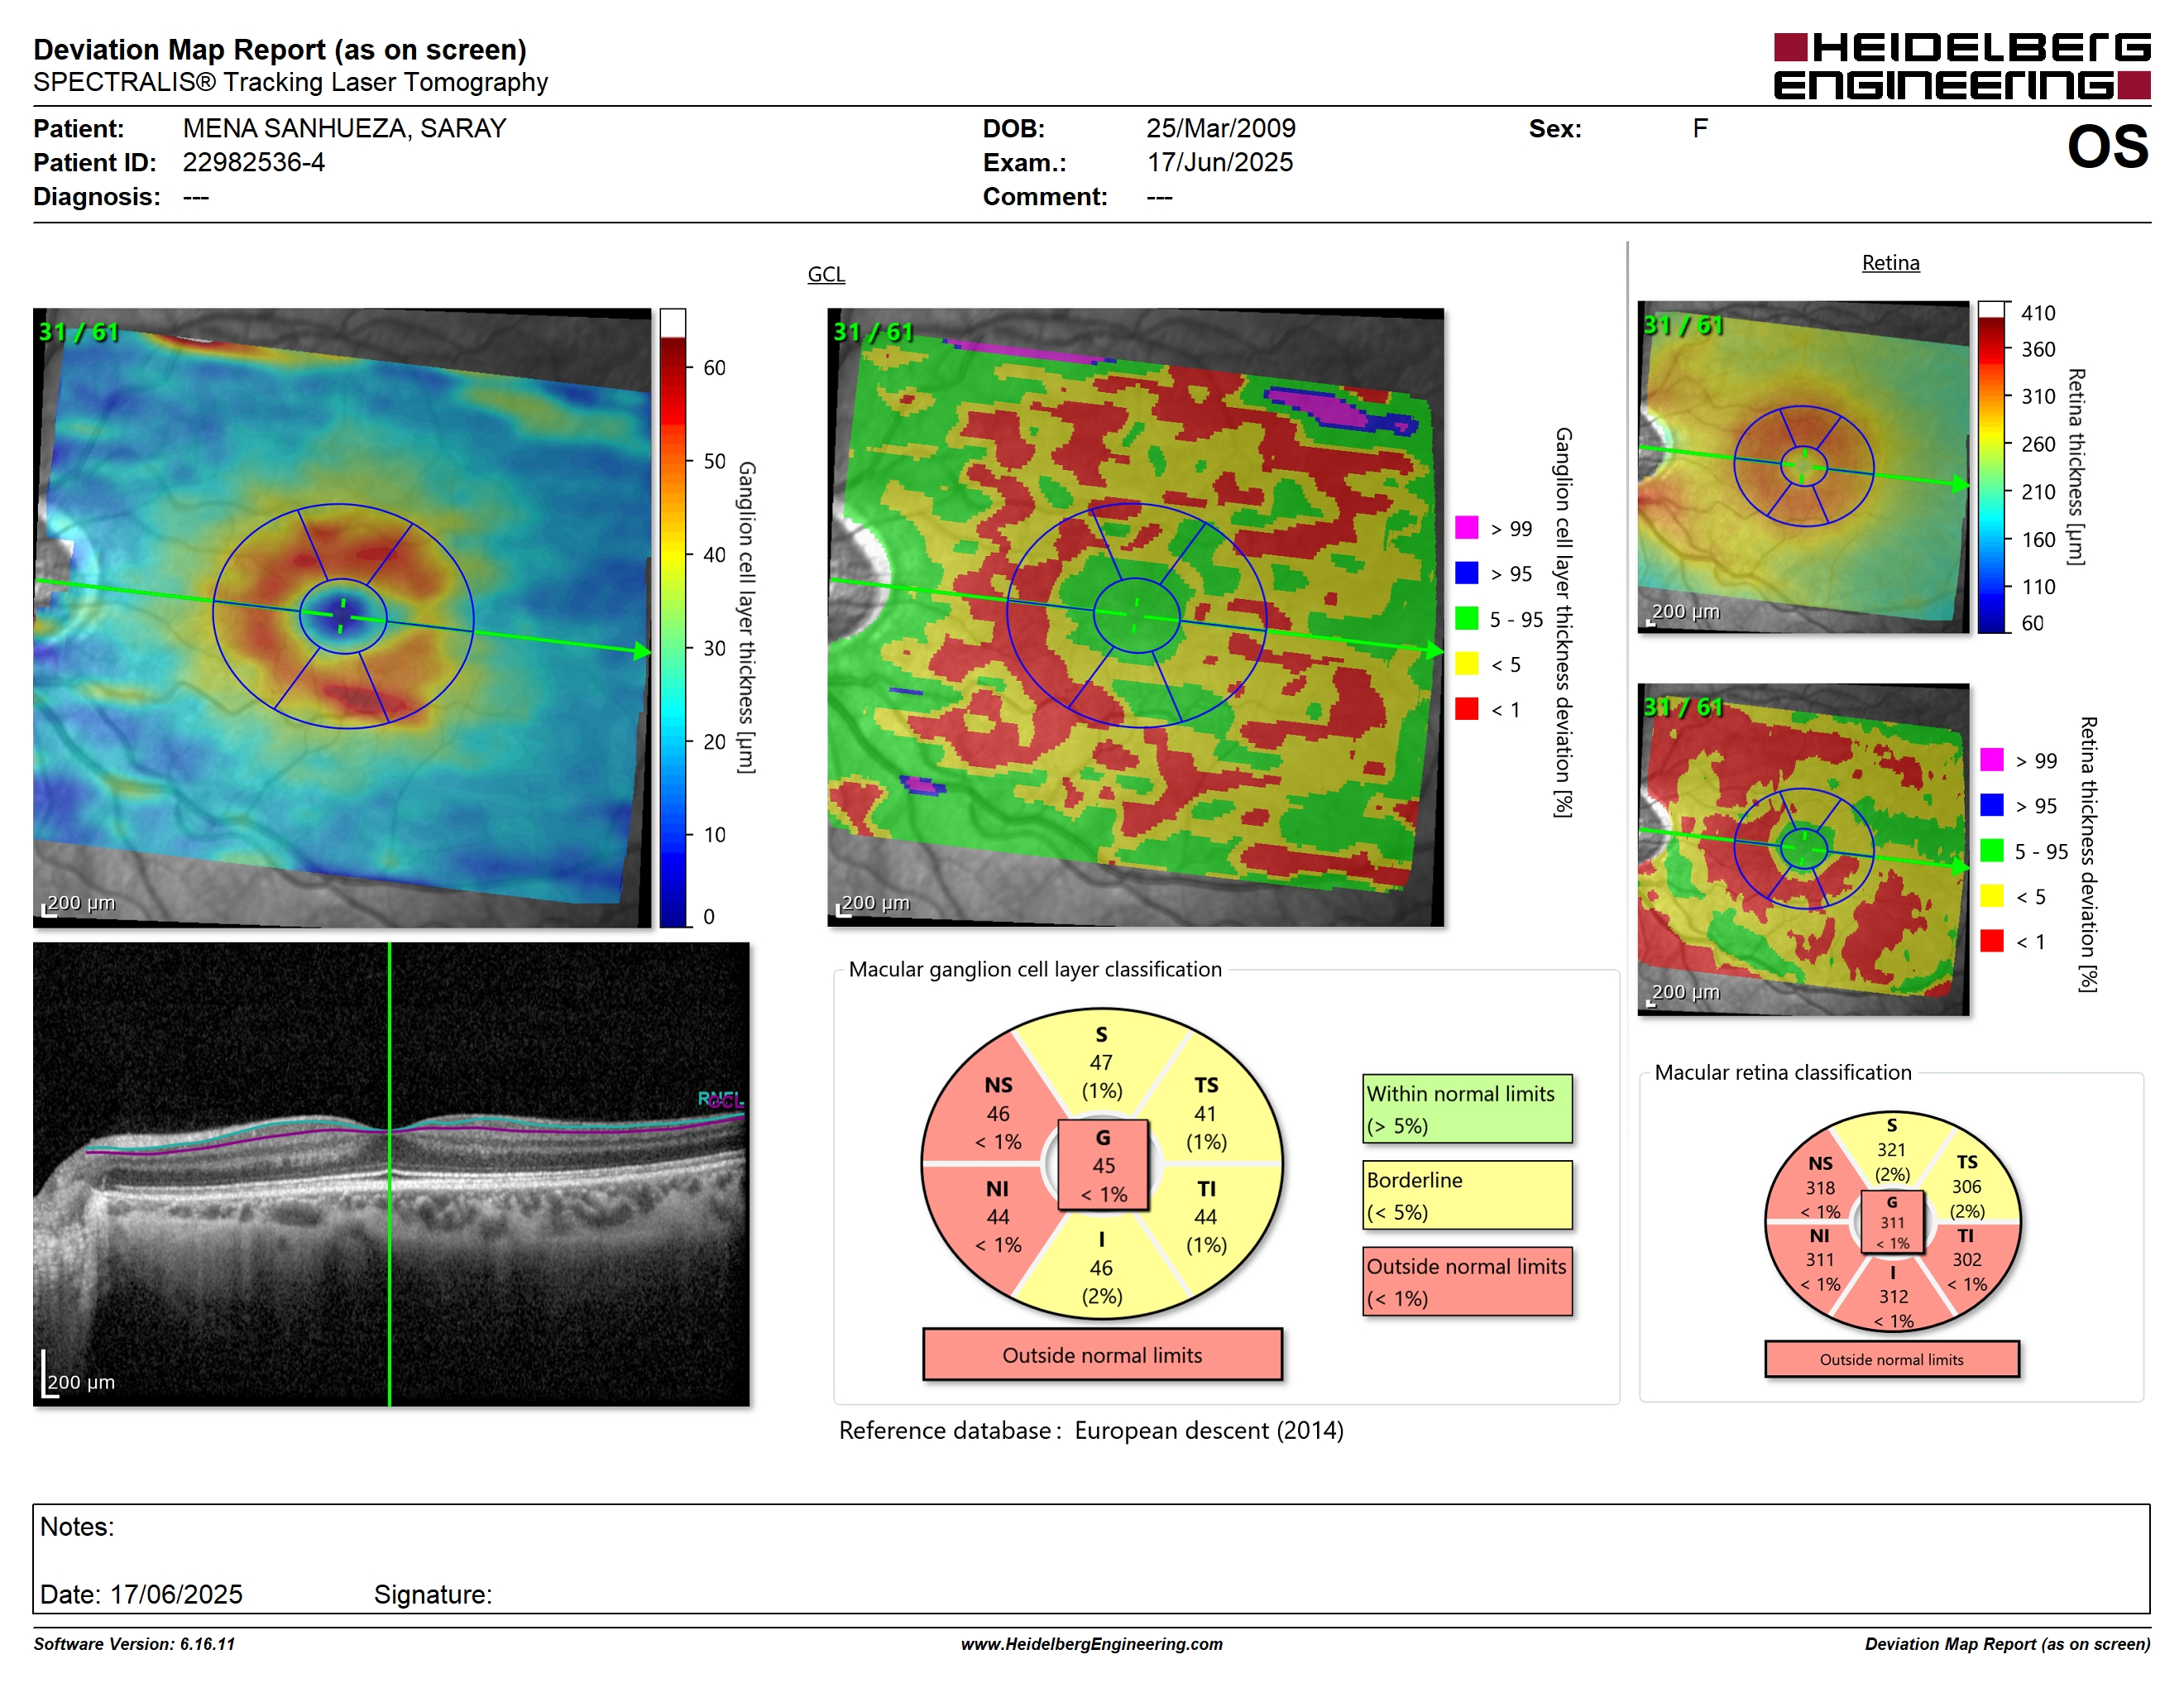This screenshot has width=2184, height=1688.
Task: Click the Outside normal limits (< 1%) legend box
Action: click(x=1467, y=1281)
